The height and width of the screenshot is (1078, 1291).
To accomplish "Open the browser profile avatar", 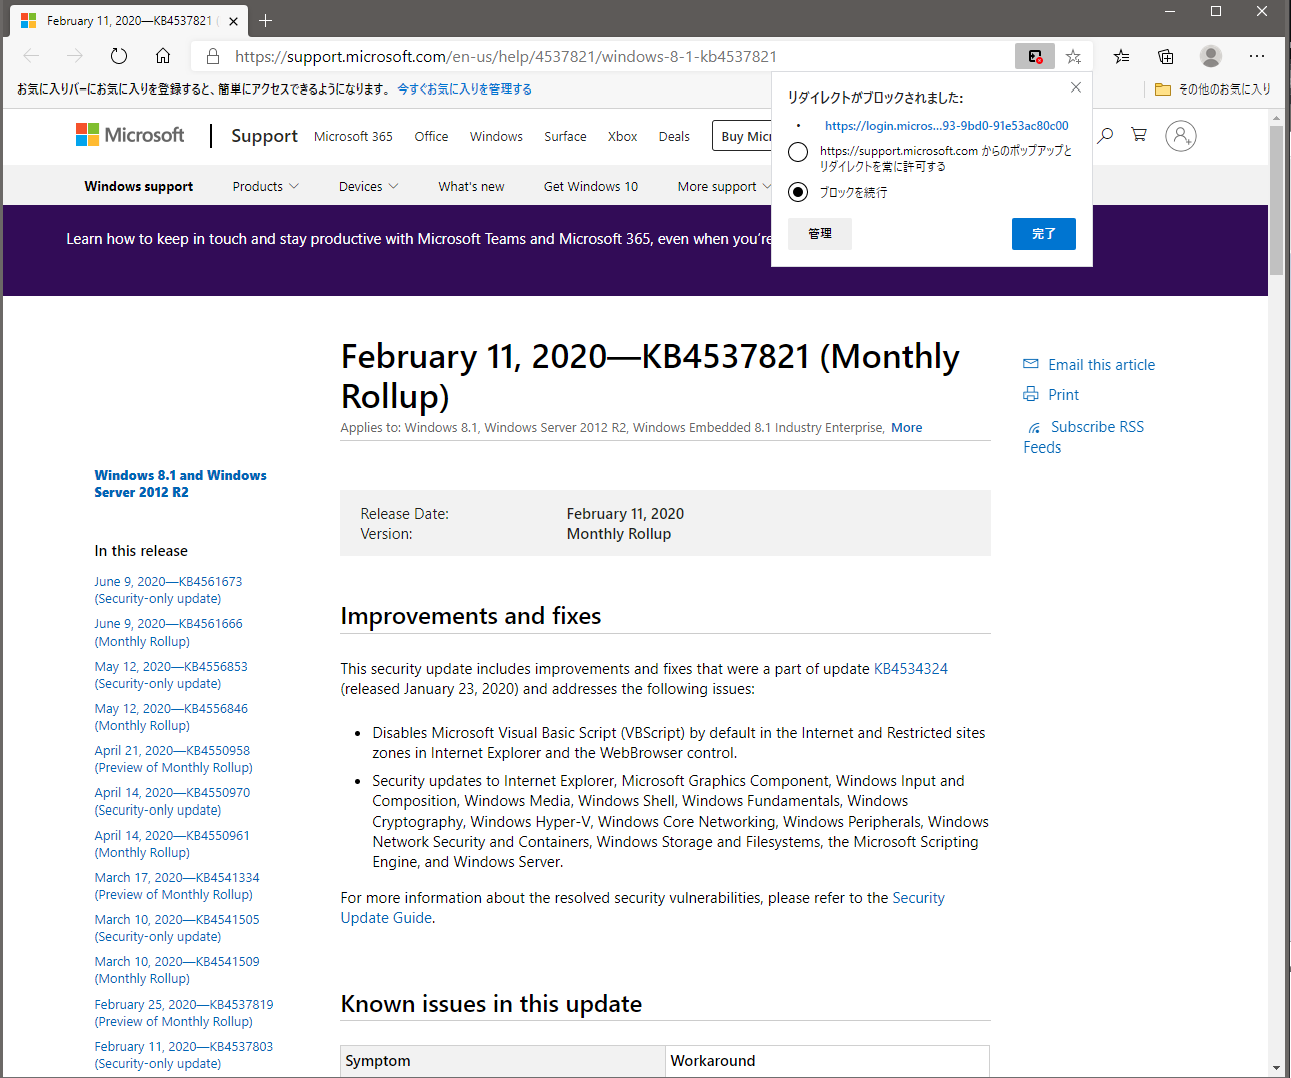I will (1211, 56).
